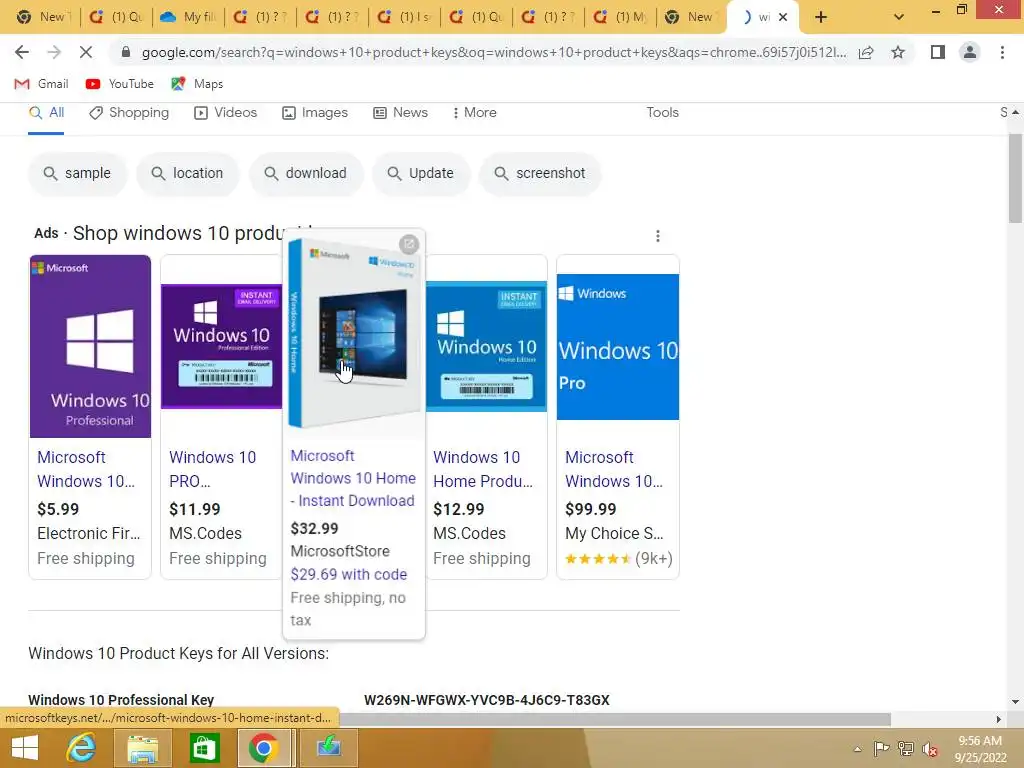Open the blue Windows 10 Pro image
Screen dimensions: 1024x768
[618, 347]
